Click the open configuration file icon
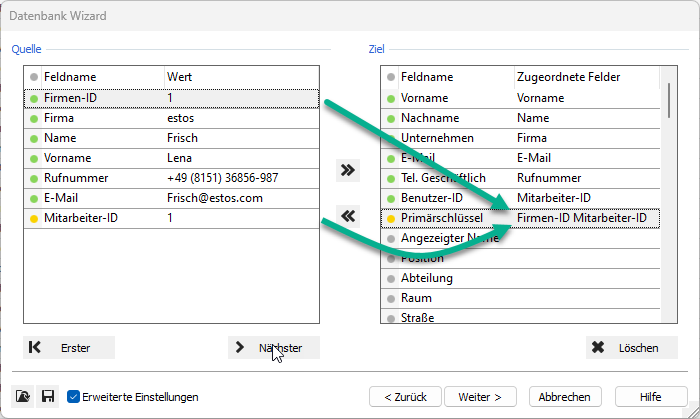Screen dimensions: 700x419 click(x=24, y=397)
